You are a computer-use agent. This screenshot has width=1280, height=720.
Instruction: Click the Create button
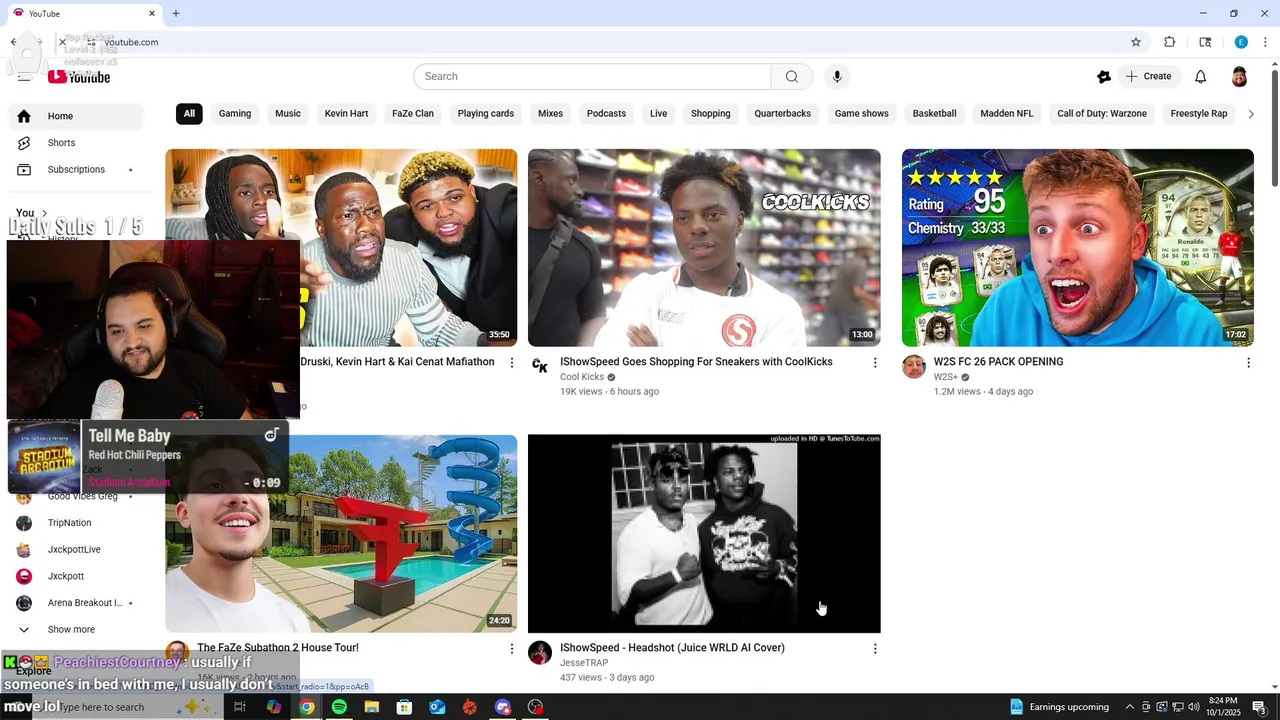click(1148, 77)
